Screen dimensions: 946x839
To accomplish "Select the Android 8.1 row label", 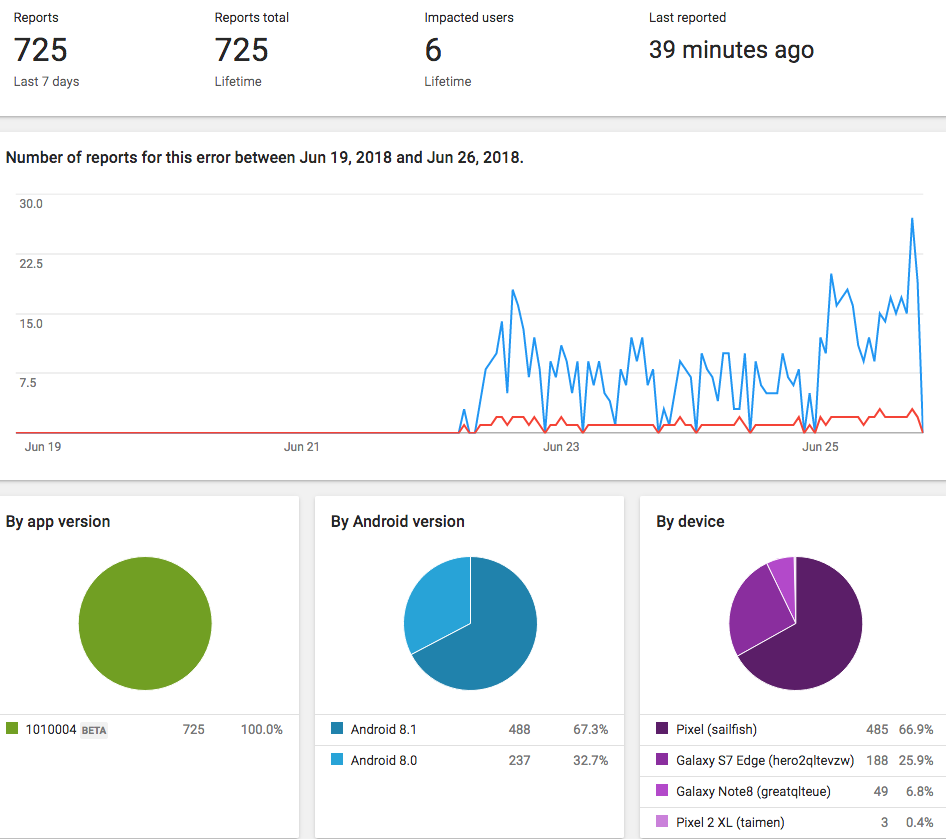I will click(384, 729).
